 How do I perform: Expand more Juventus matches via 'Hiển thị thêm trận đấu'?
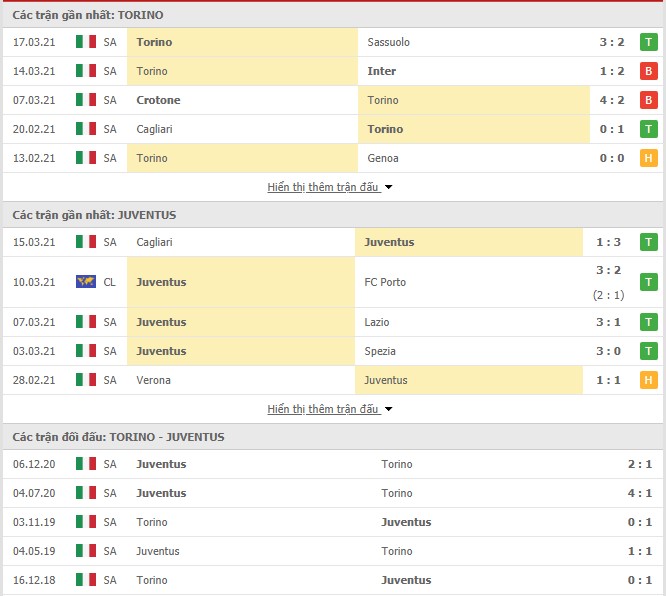click(x=323, y=409)
